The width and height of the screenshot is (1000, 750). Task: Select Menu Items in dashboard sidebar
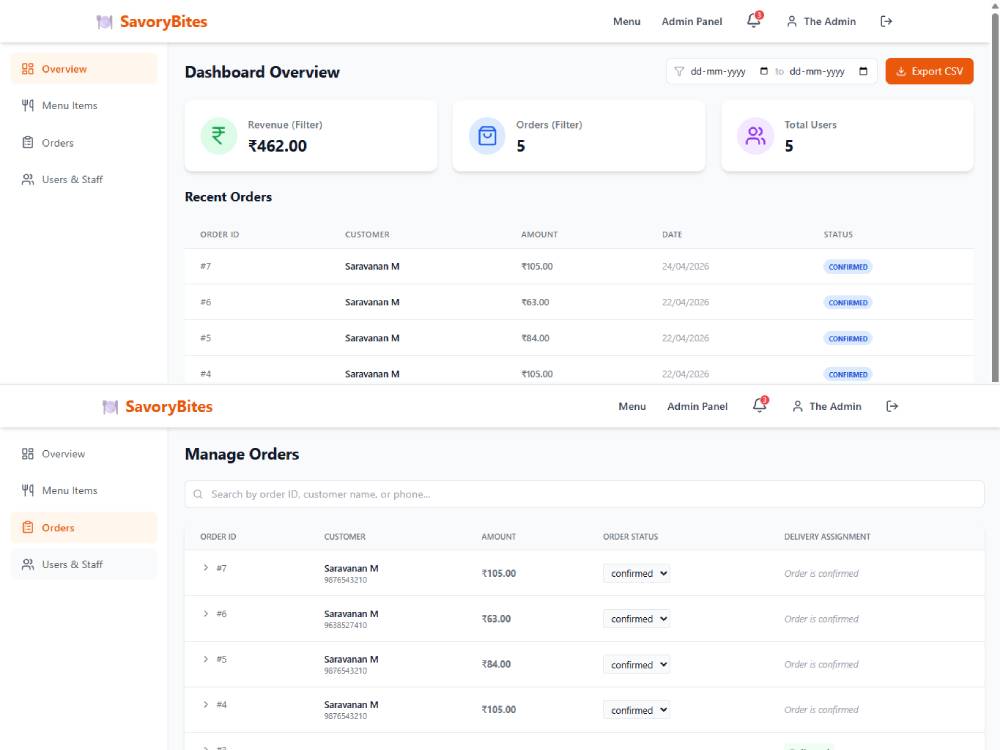(x=84, y=105)
